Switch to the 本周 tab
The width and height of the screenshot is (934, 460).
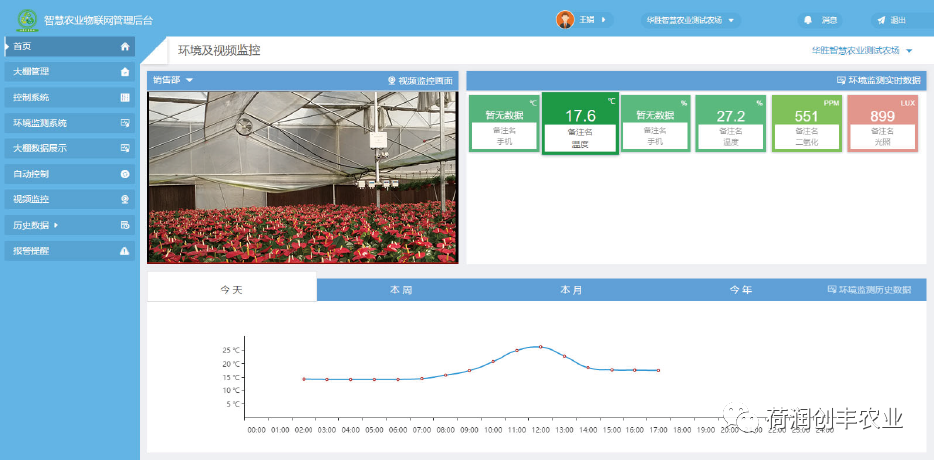pos(401,290)
